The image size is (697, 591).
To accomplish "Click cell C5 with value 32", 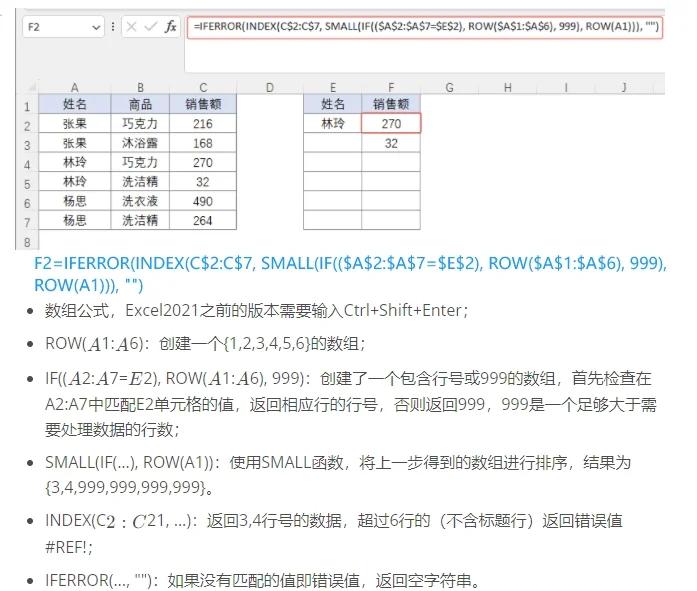I will pyautogui.click(x=203, y=181).
